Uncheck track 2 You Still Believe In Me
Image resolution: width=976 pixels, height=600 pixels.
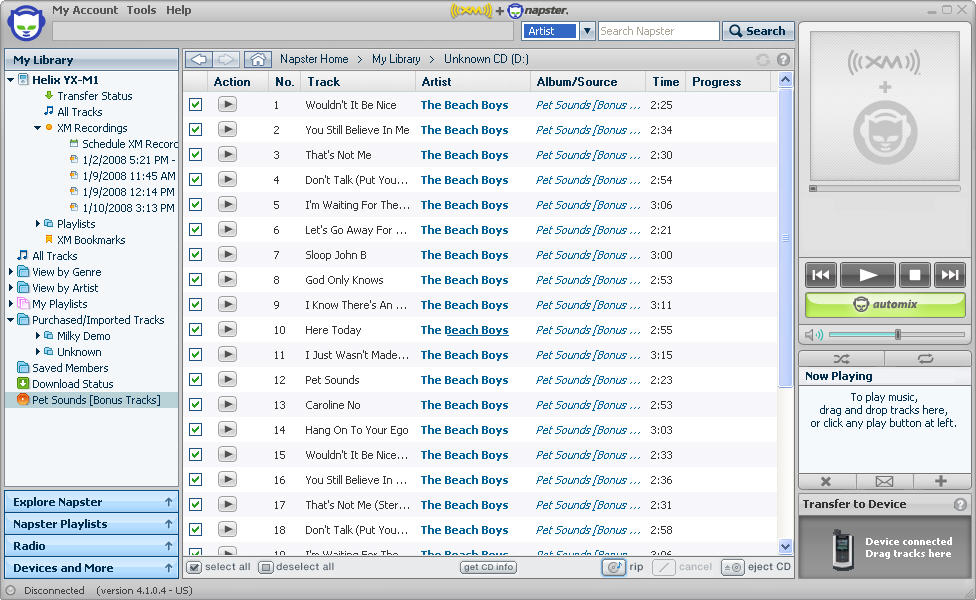click(195, 129)
